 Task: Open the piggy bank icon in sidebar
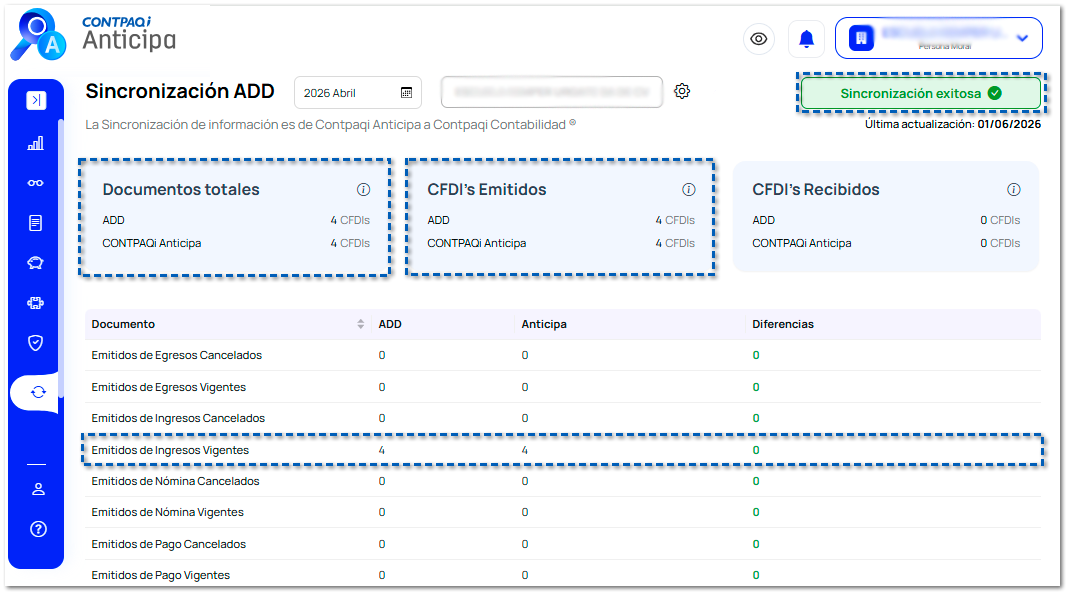(35, 263)
